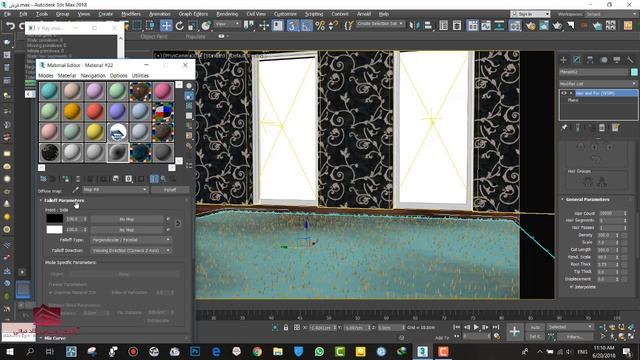
Task: Toggle Angle Snap icon
Action: (306, 26)
